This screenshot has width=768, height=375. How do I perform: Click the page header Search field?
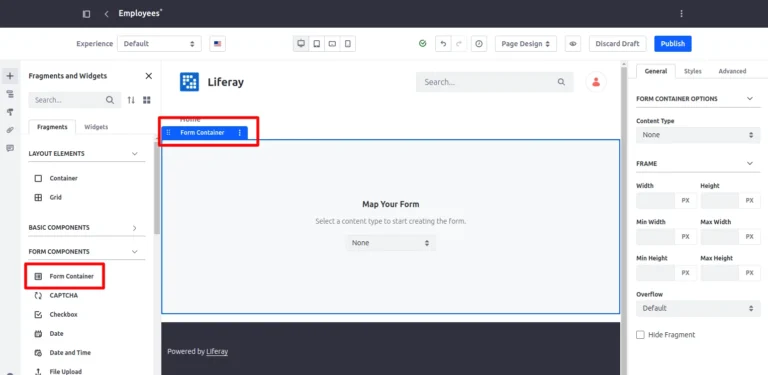pyautogui.click(x=494, y=82)
